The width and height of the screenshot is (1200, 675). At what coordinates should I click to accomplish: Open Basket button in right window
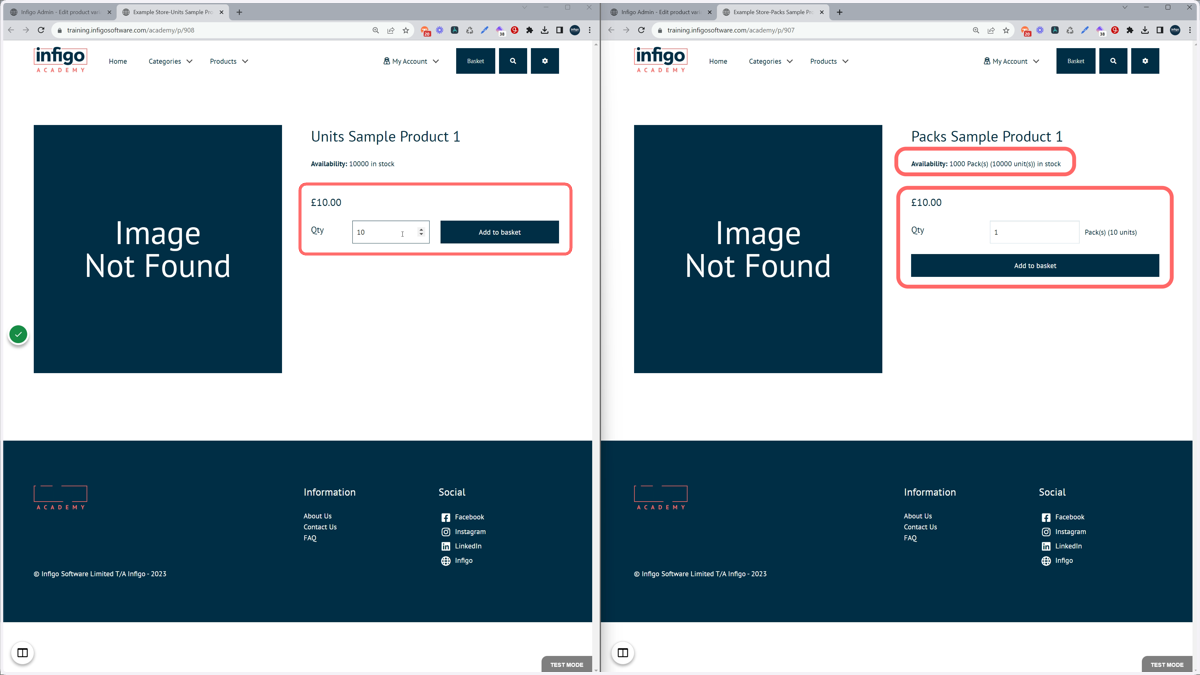(1075, 61)
